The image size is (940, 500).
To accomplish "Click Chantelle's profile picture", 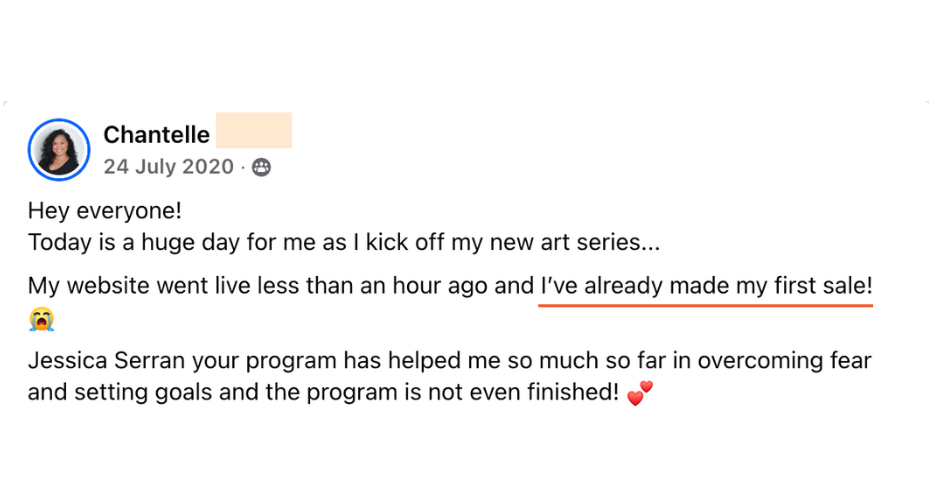I will coord(59,150).
